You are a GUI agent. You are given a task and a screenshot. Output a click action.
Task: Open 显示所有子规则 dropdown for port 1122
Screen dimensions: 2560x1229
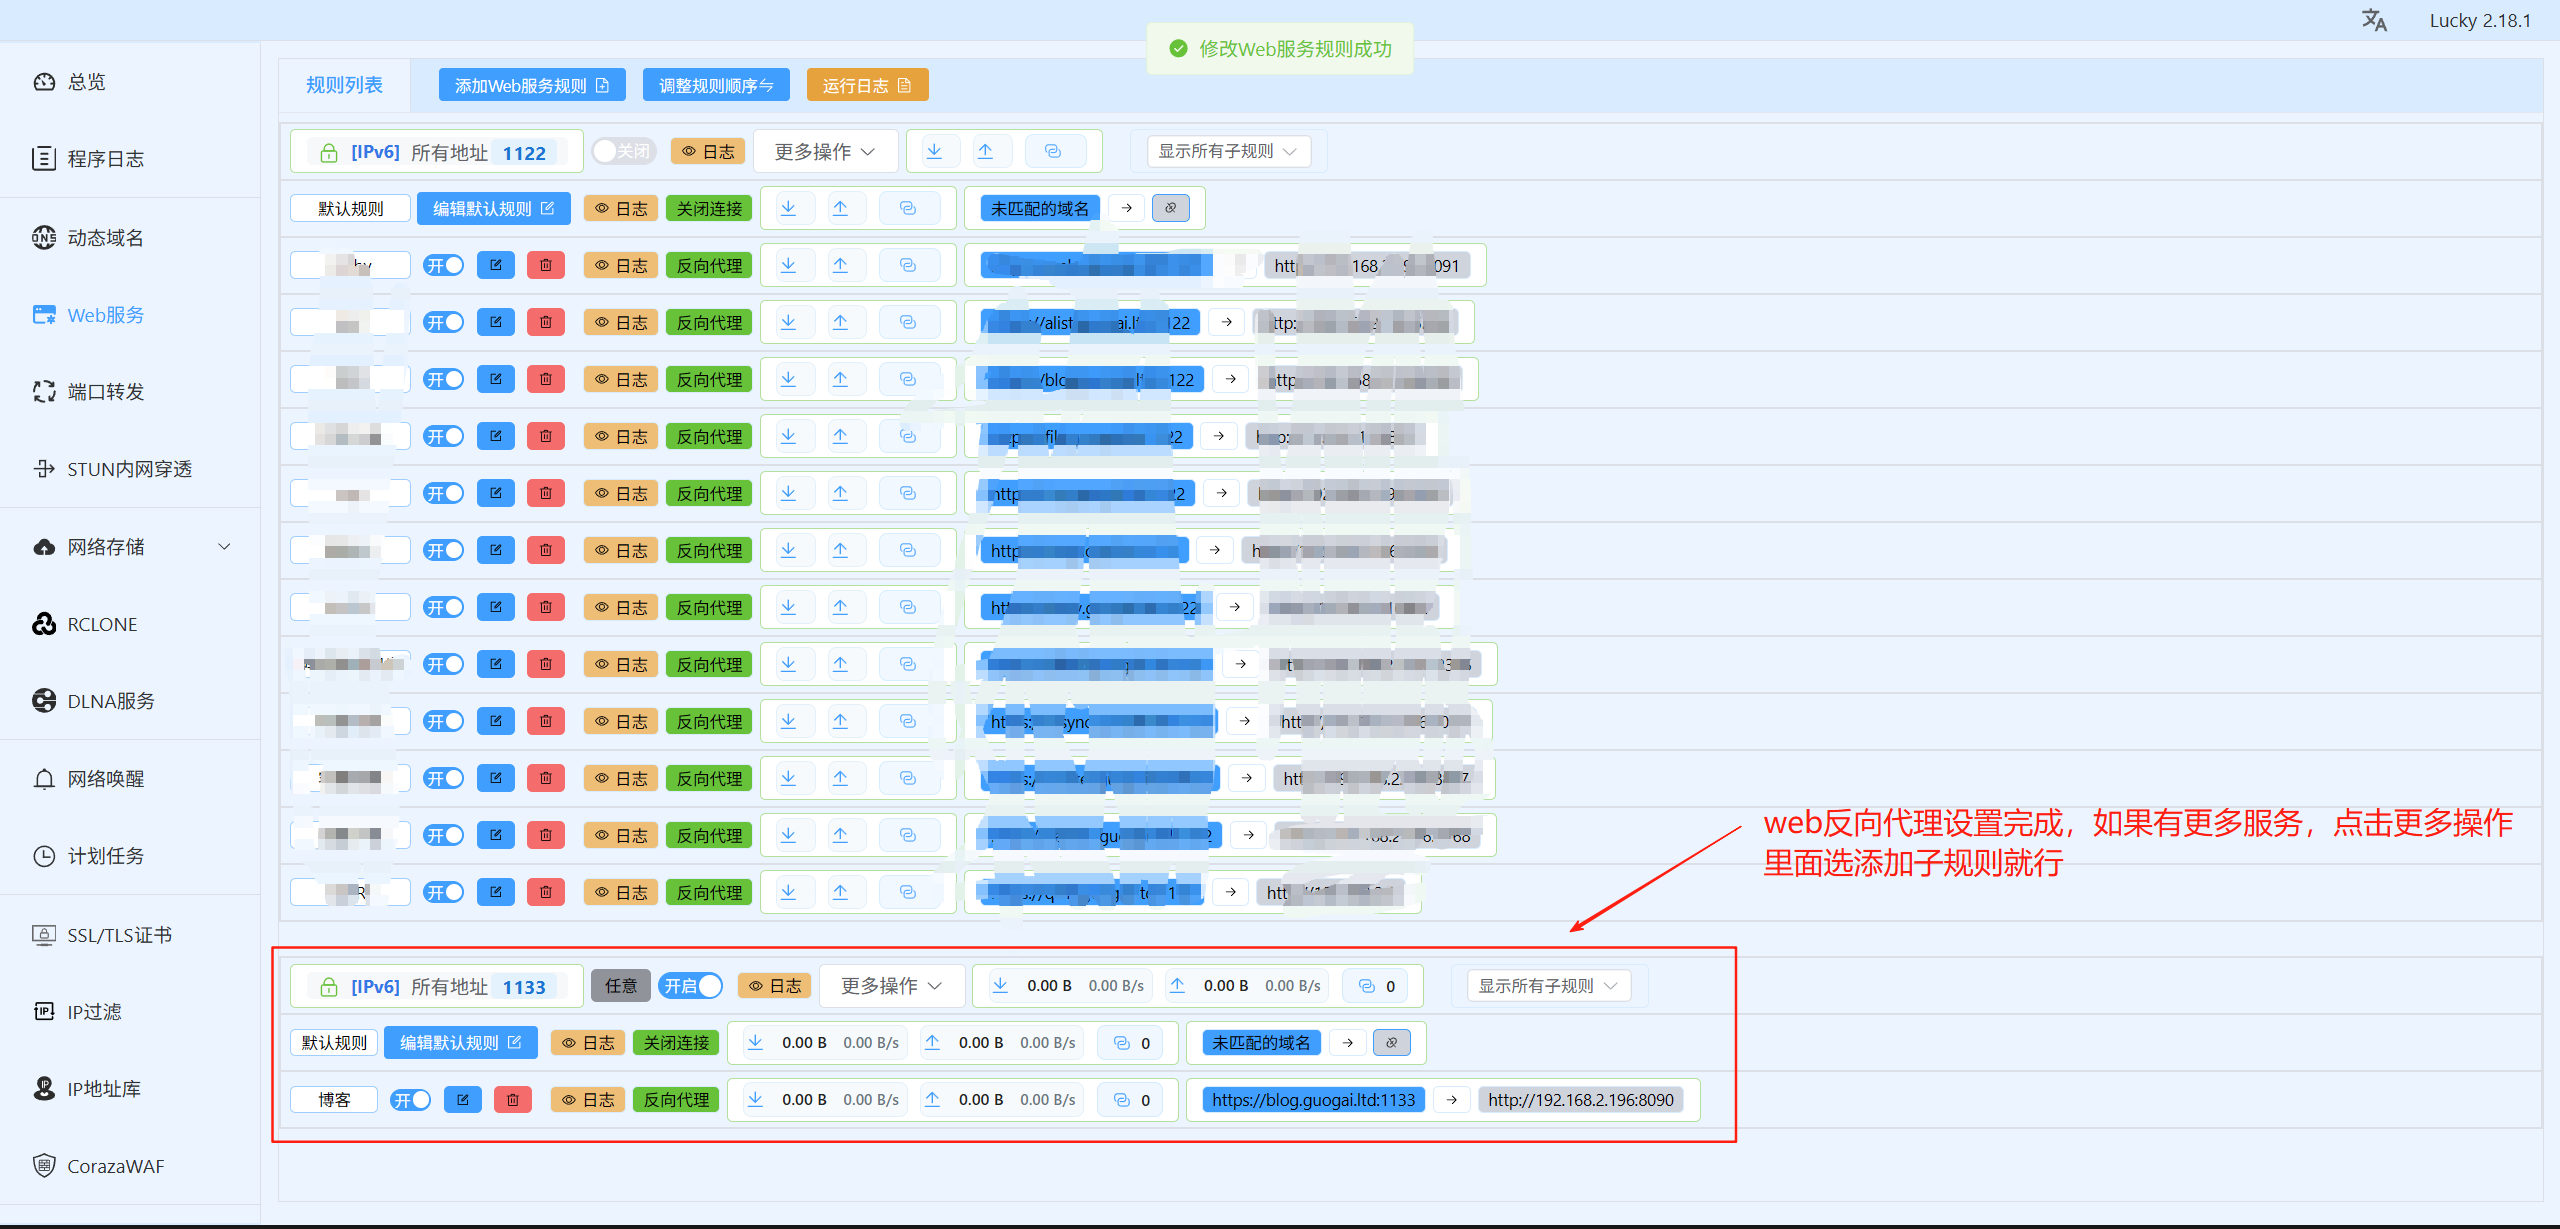pyautogui.click(x=1227, y=151)
